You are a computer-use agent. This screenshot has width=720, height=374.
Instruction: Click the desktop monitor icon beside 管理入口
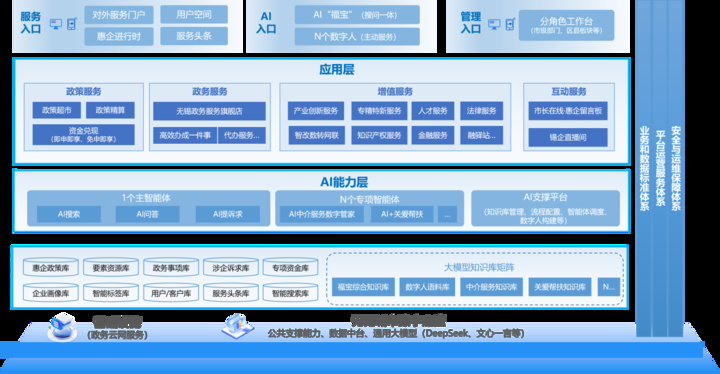coord(494,24)
